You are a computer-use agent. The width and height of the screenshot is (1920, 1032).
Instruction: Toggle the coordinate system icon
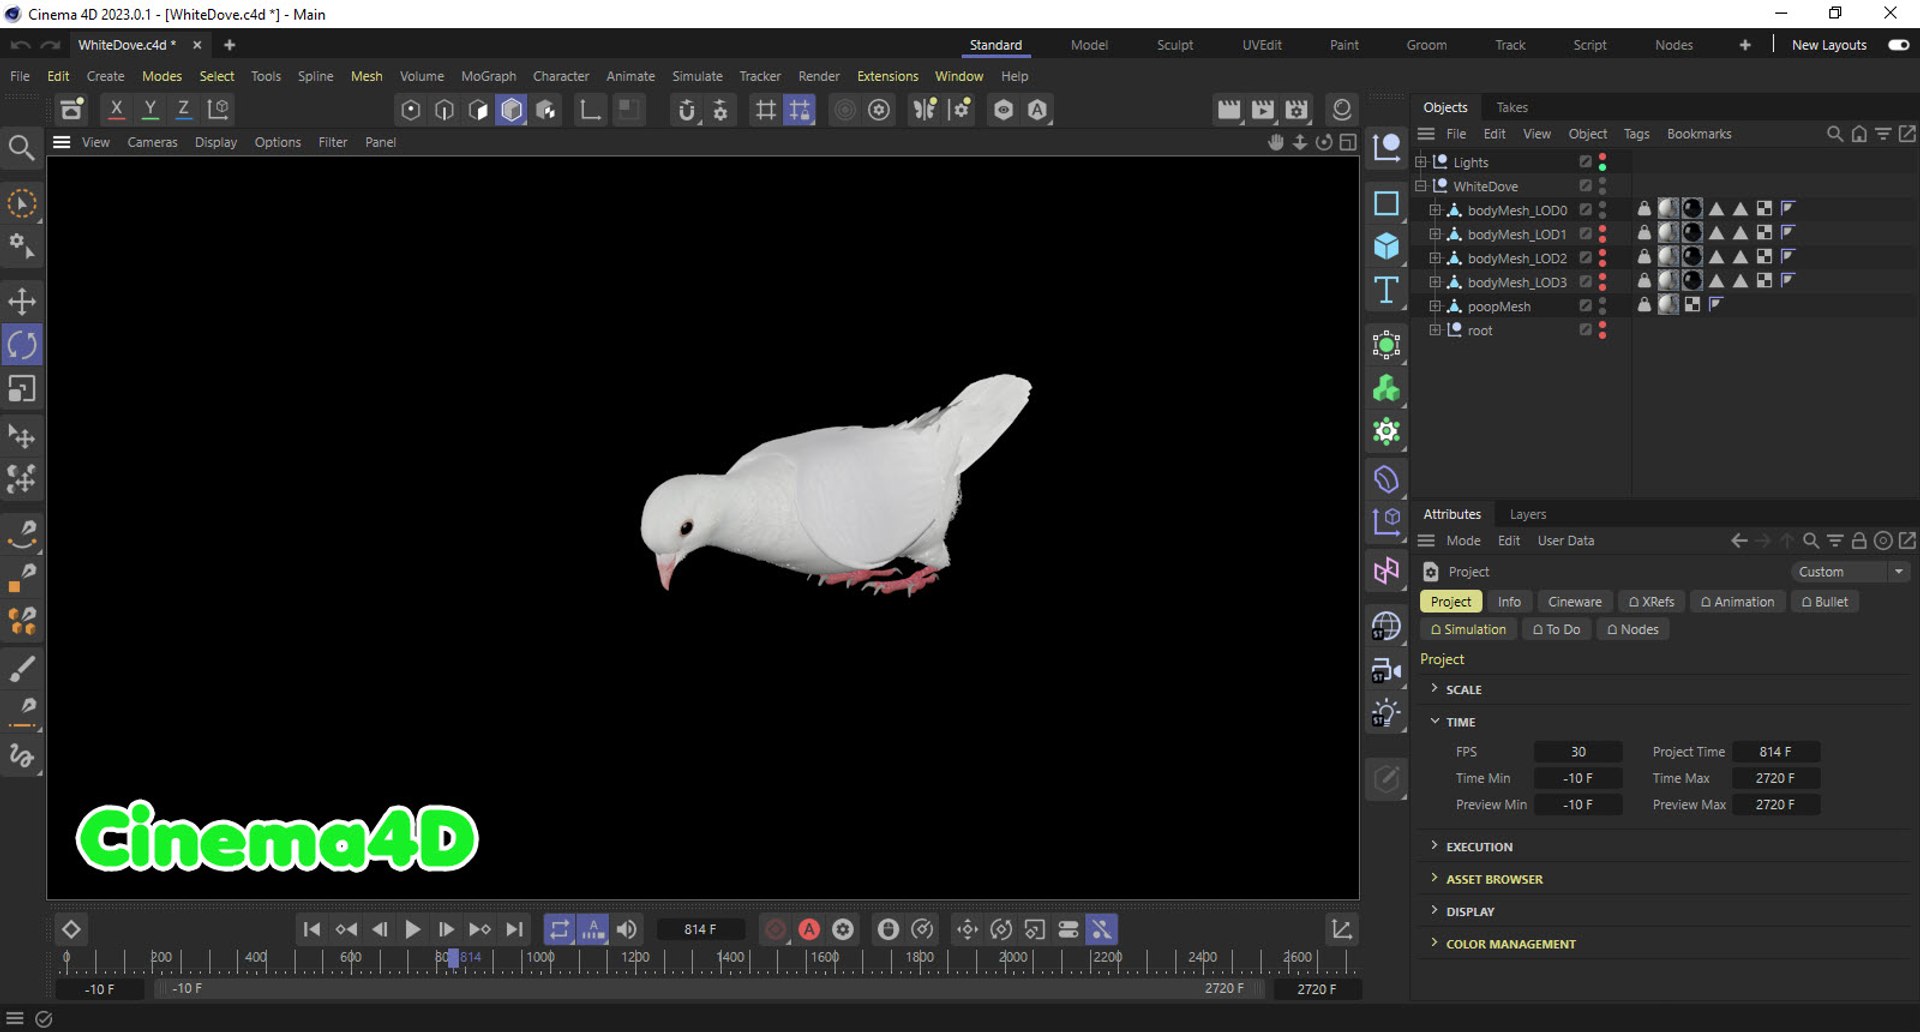[x=218, y=109]
